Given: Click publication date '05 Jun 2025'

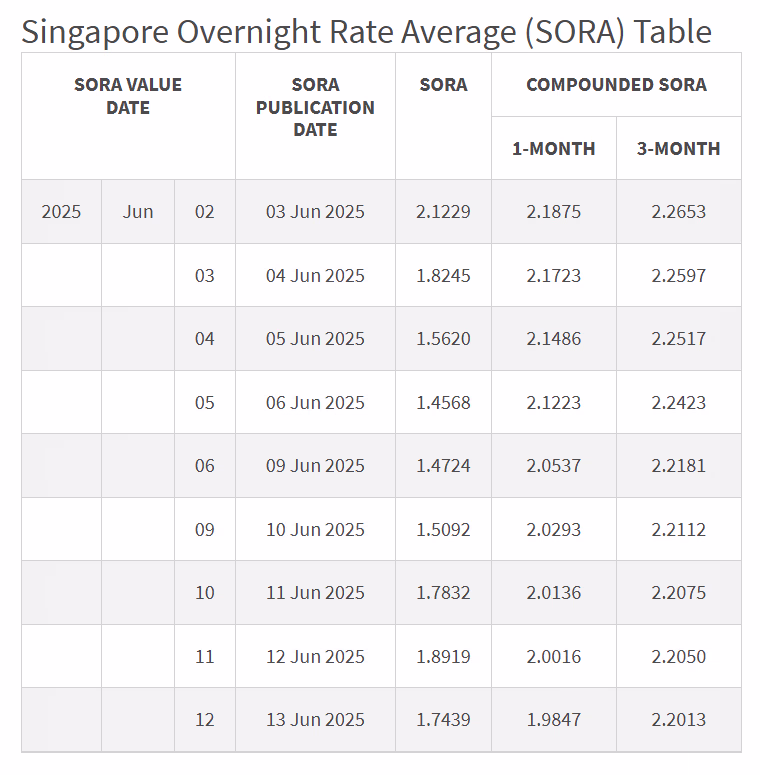Looking at the screenshot, I should click(x=315, y=339).
